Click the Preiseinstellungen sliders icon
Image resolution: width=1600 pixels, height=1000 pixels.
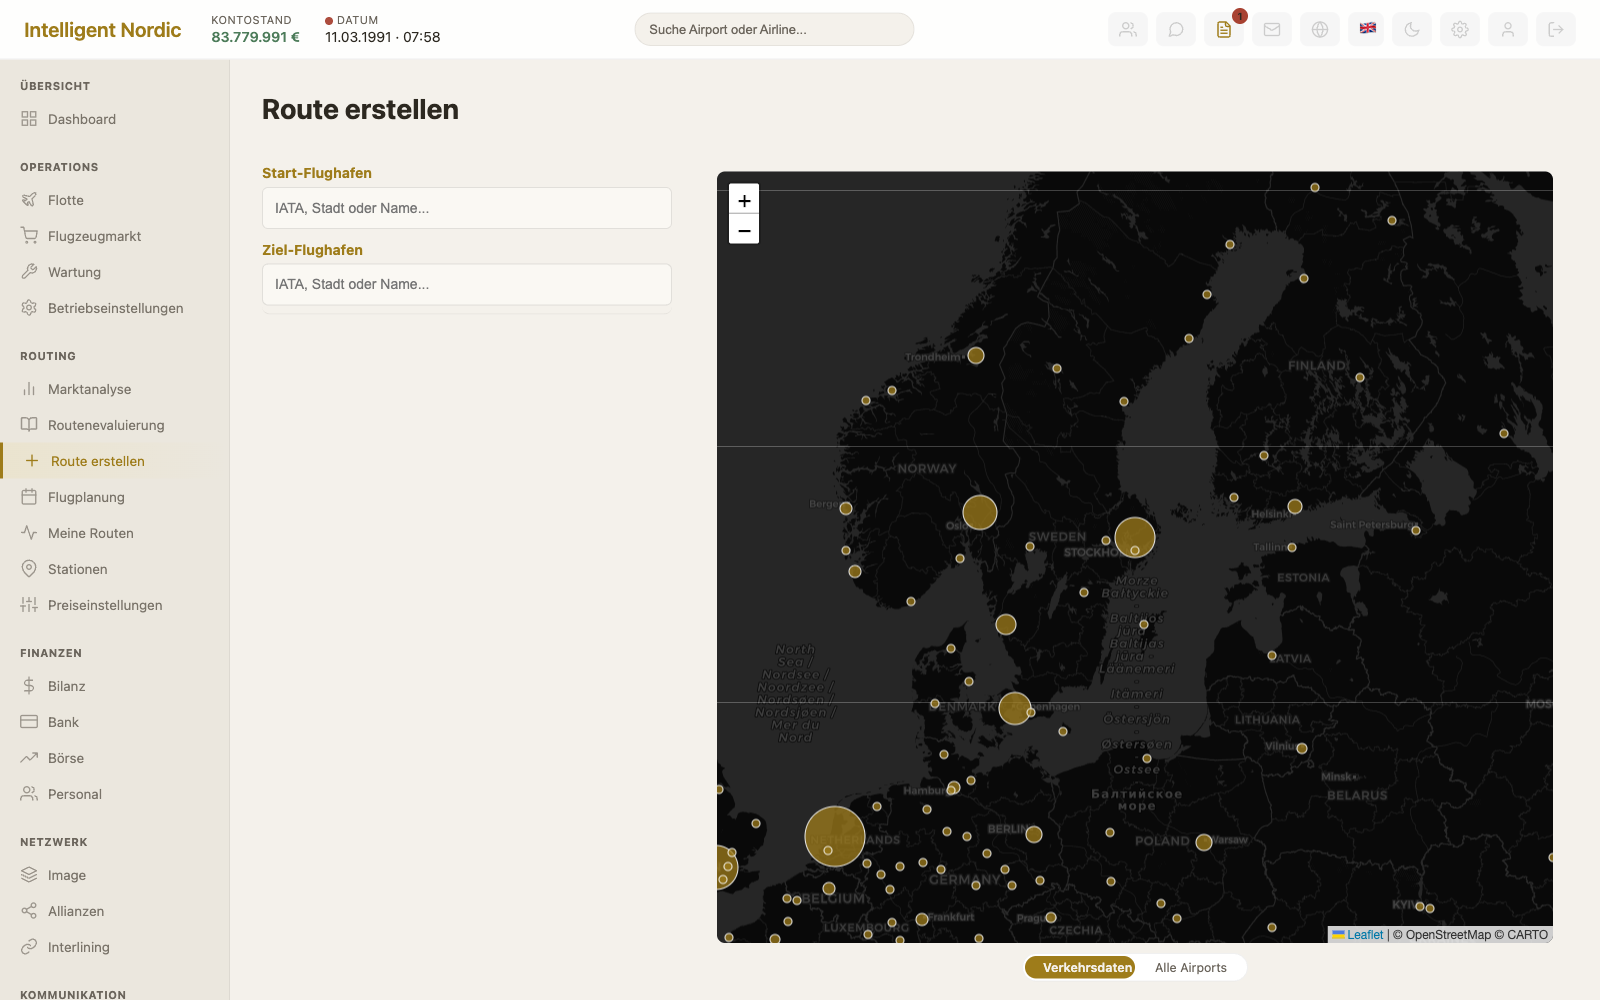tap(29, 605)
